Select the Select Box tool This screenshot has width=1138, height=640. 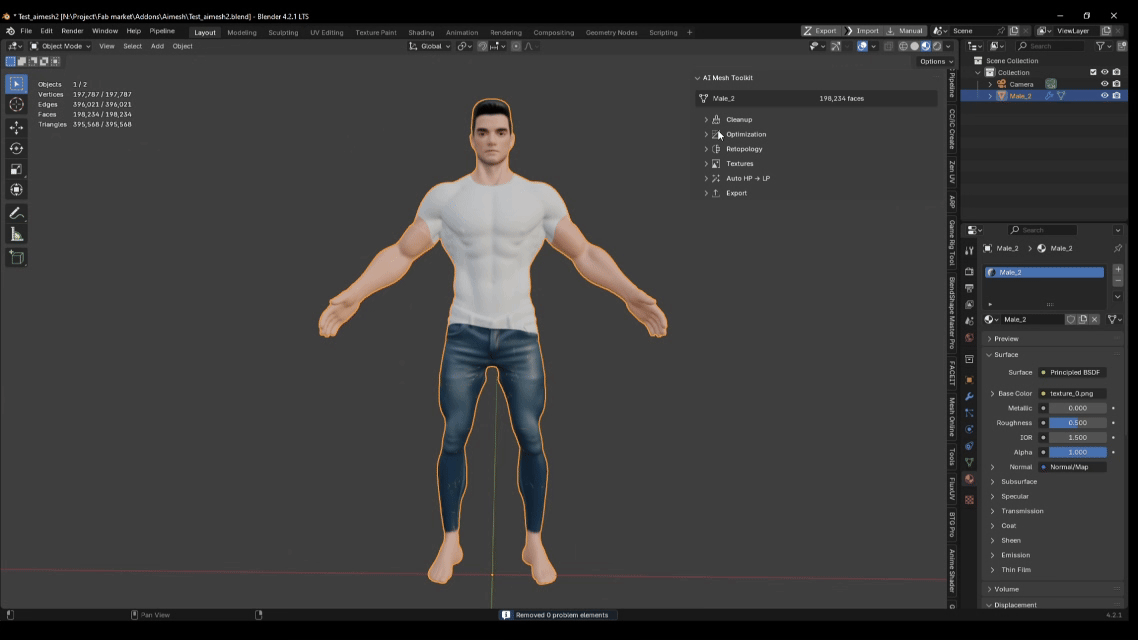coord(17,84)
